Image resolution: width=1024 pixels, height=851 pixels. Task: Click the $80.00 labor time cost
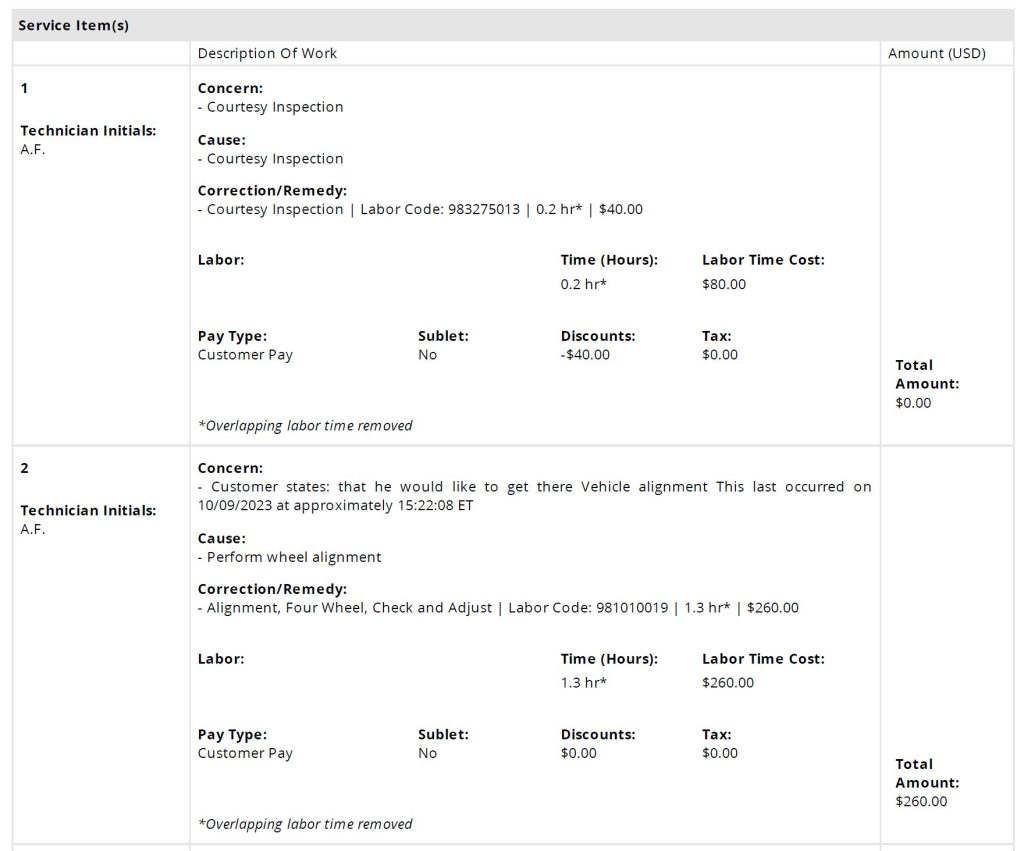coord(724,284)
